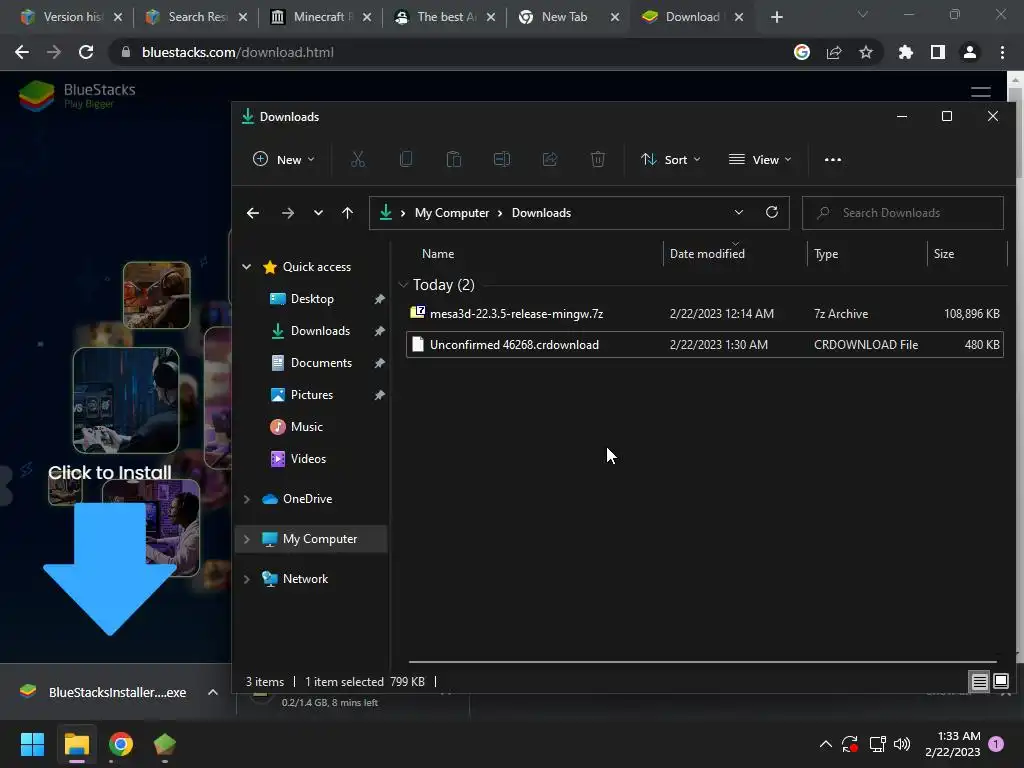Click the Copy icon in Explorer toolbar
The width and height of the screenshot is (1024, 768).
pyautogui.click(x=406, y=159)
